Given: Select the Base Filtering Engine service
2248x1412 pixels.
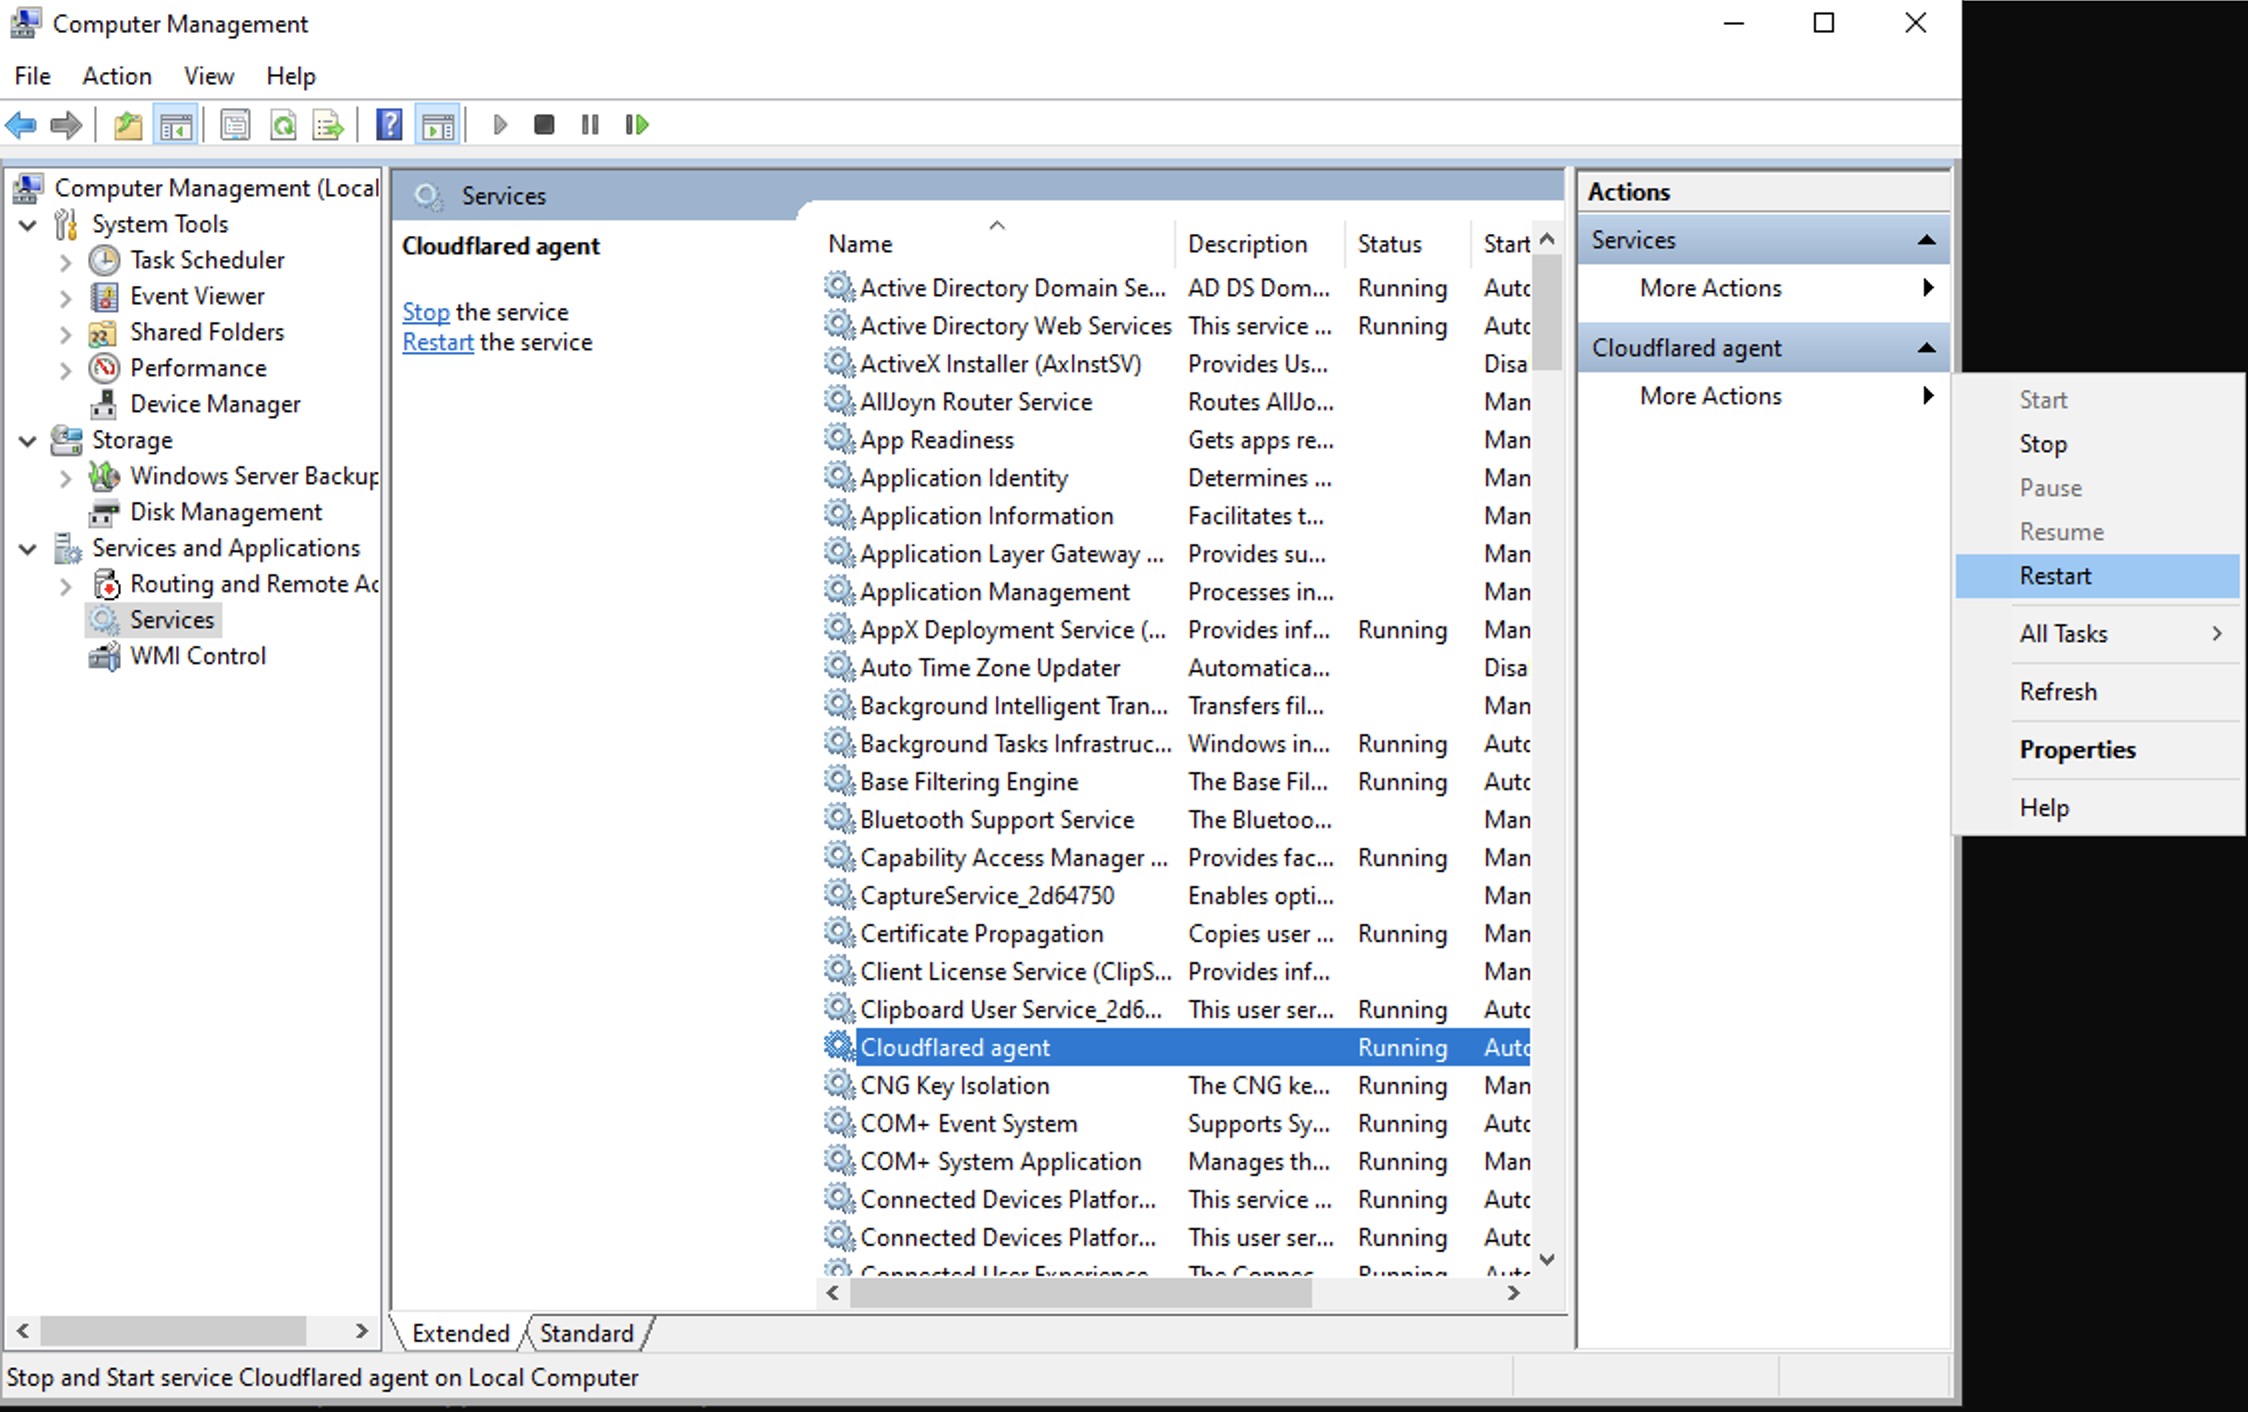Looking at the screenshot, I should (968, 781).
